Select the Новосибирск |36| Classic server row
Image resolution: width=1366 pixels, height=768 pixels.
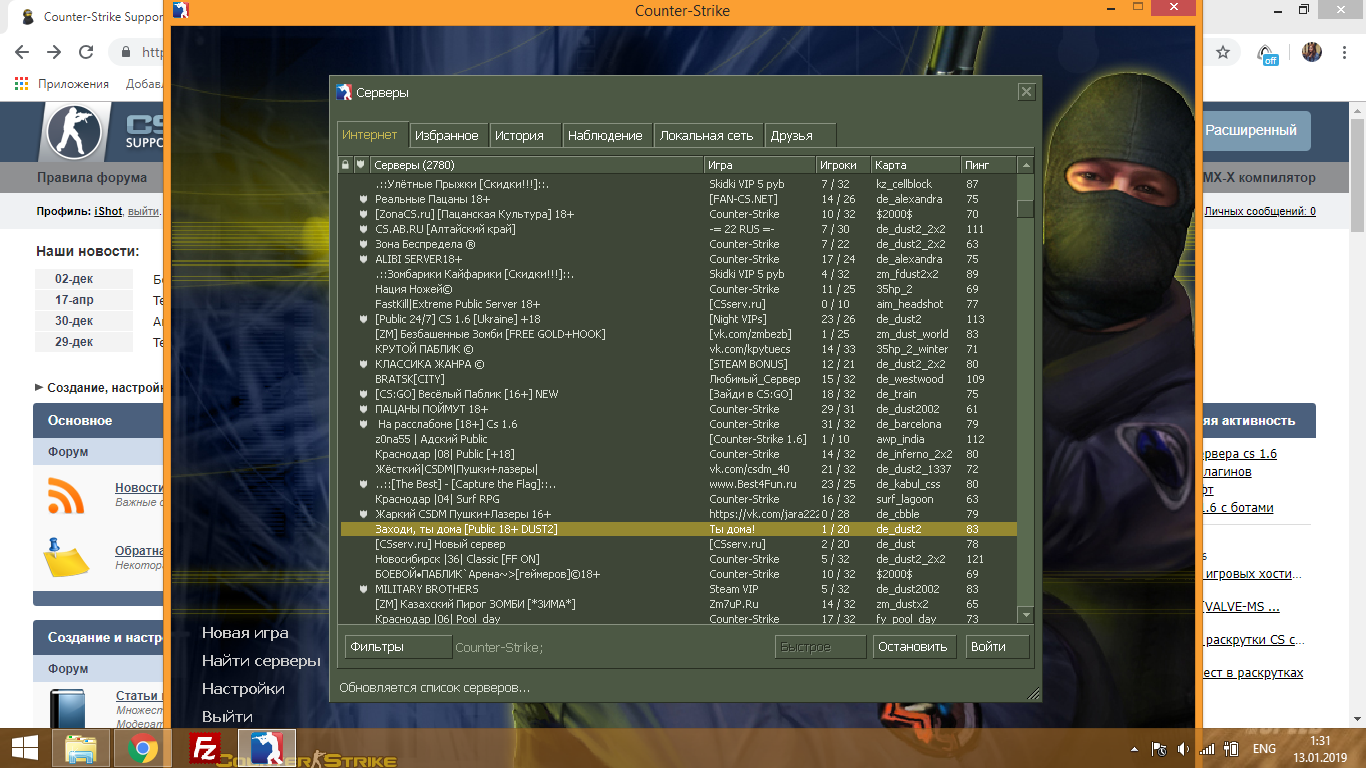(679, 559)
